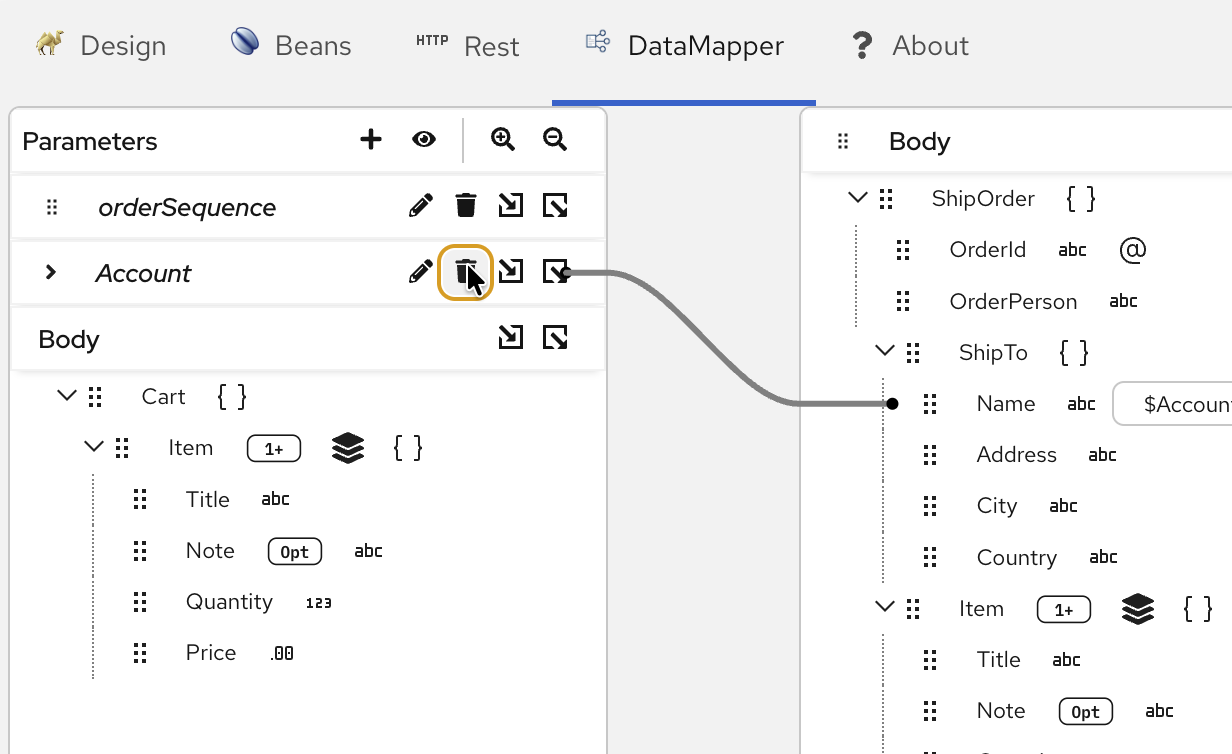Viewport: 1232px width, 754px height.
Task: Open the About page
Action: click(x=907, y=45)
